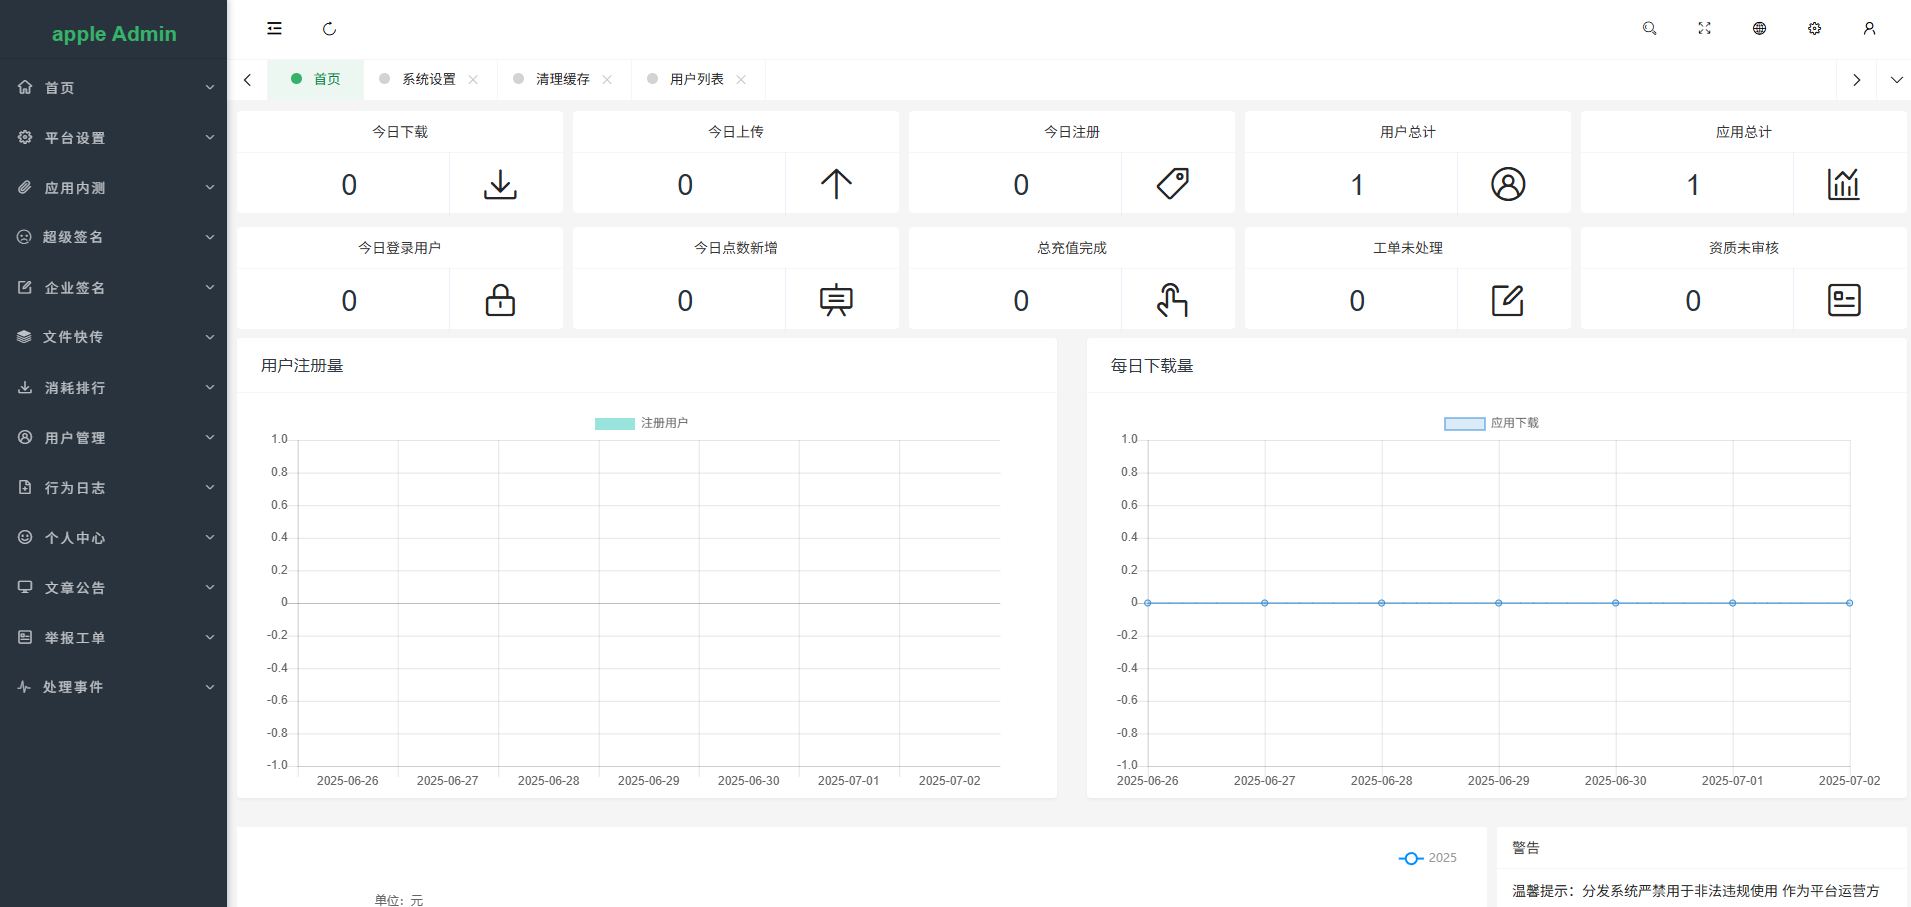
Task: Toggle the 2025 legend series
Action: tap(1427, 858)
